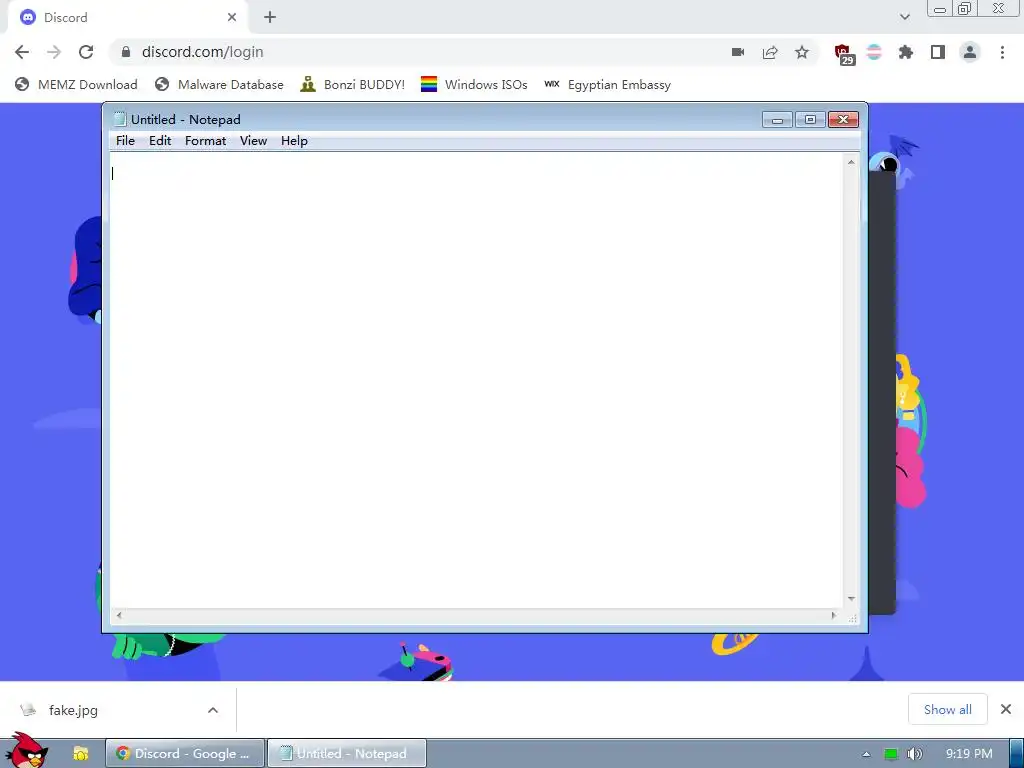This screenshot has width=1024, height=768.
Task: Maximize the Notepad window
Action: pos(810,120)
